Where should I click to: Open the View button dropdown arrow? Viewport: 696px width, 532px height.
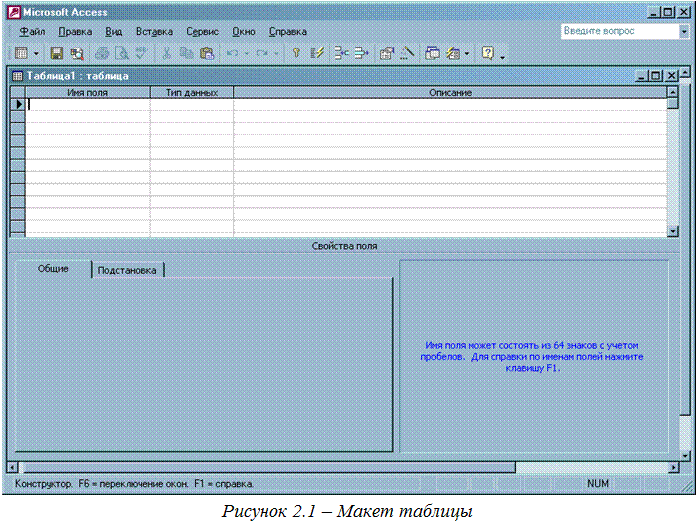point(36,54)
